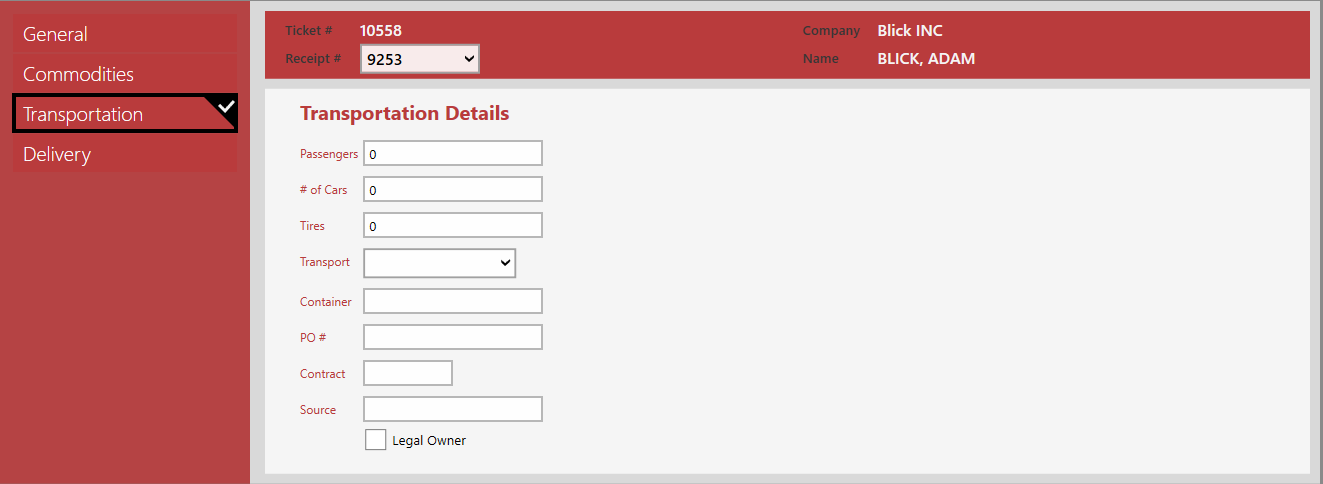Click the Transportation Details heading
Image resolution: width=1323 pixels, height=484 pixels.
[405, 113]
